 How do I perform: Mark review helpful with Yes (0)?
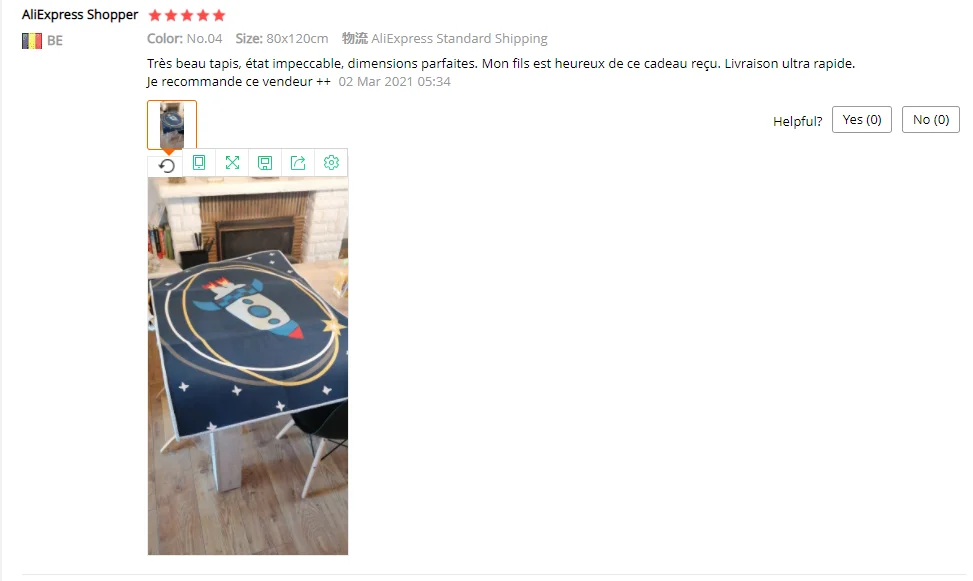pos(862,120)
